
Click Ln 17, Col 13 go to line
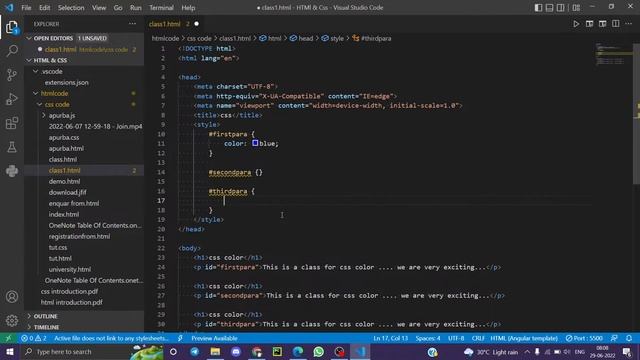(390, 338)
